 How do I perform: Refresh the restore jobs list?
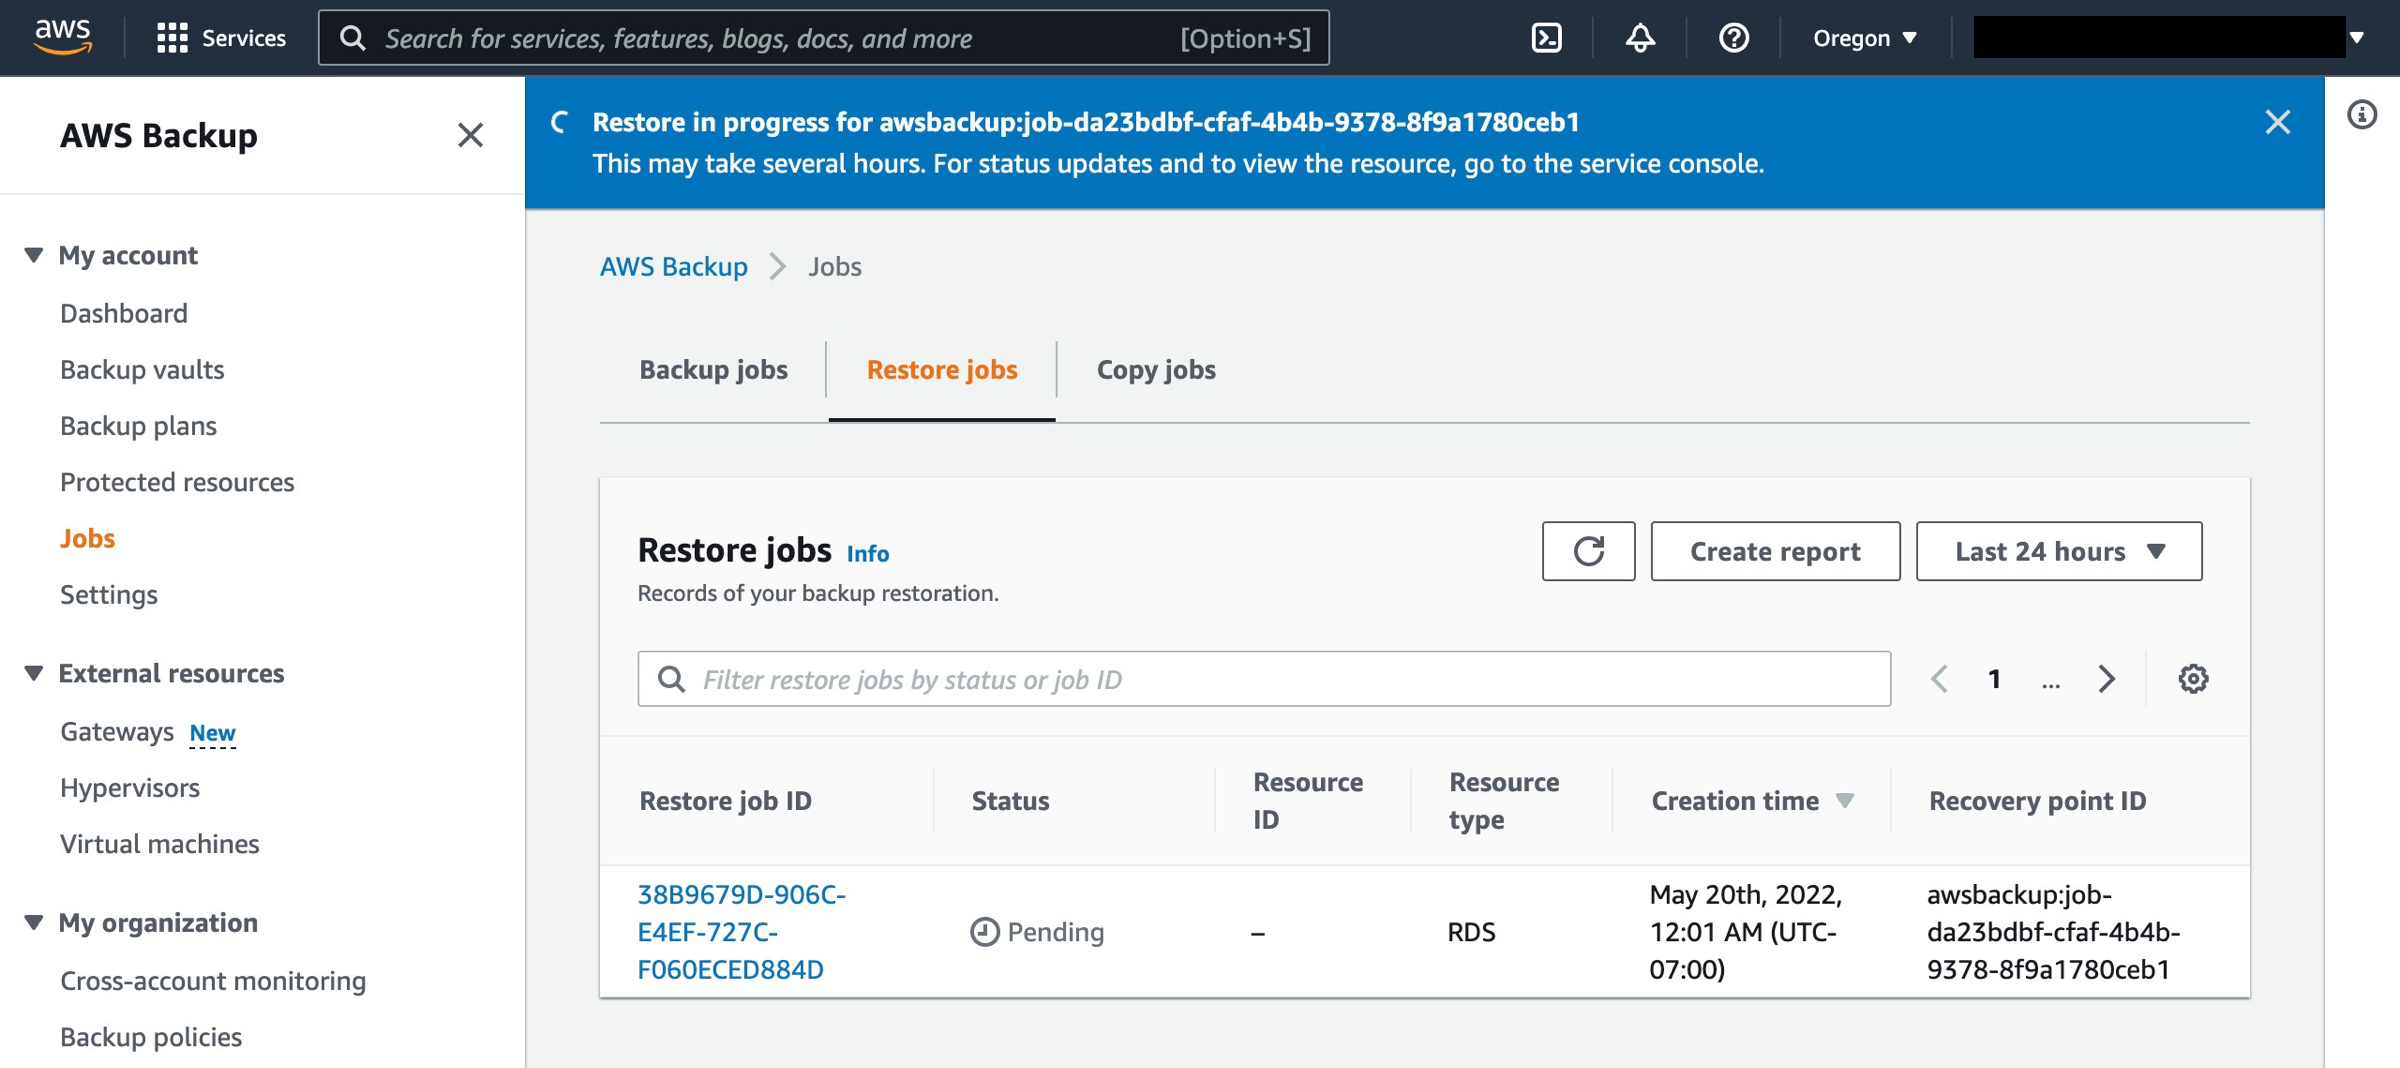[1588, 551]
